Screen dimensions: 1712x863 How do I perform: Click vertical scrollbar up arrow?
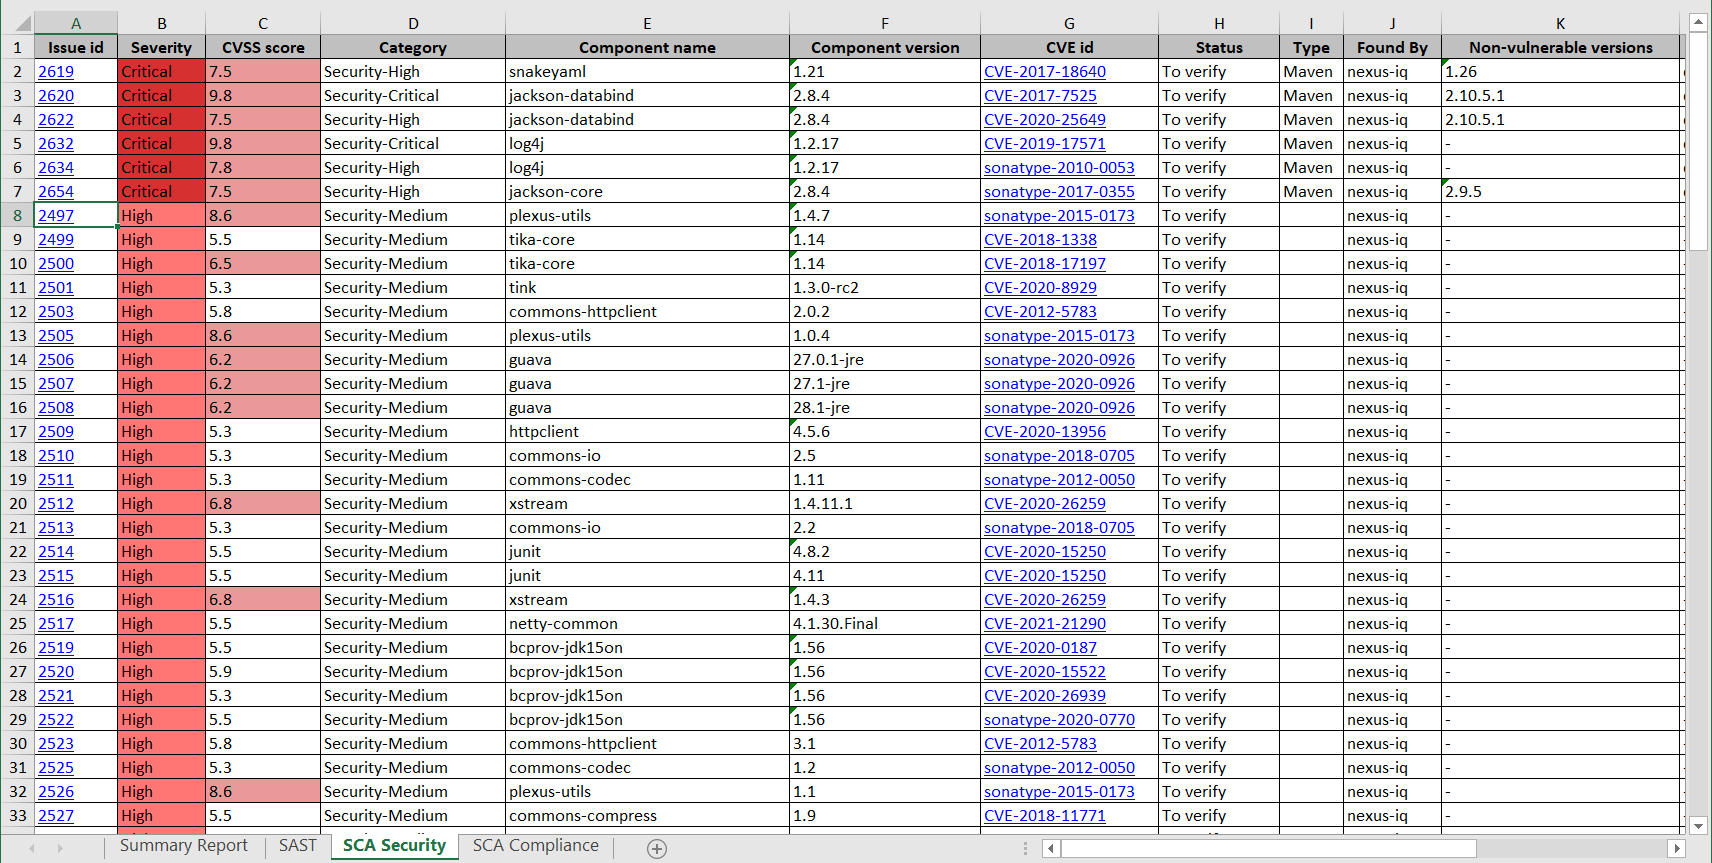(x=1698, y=21)
